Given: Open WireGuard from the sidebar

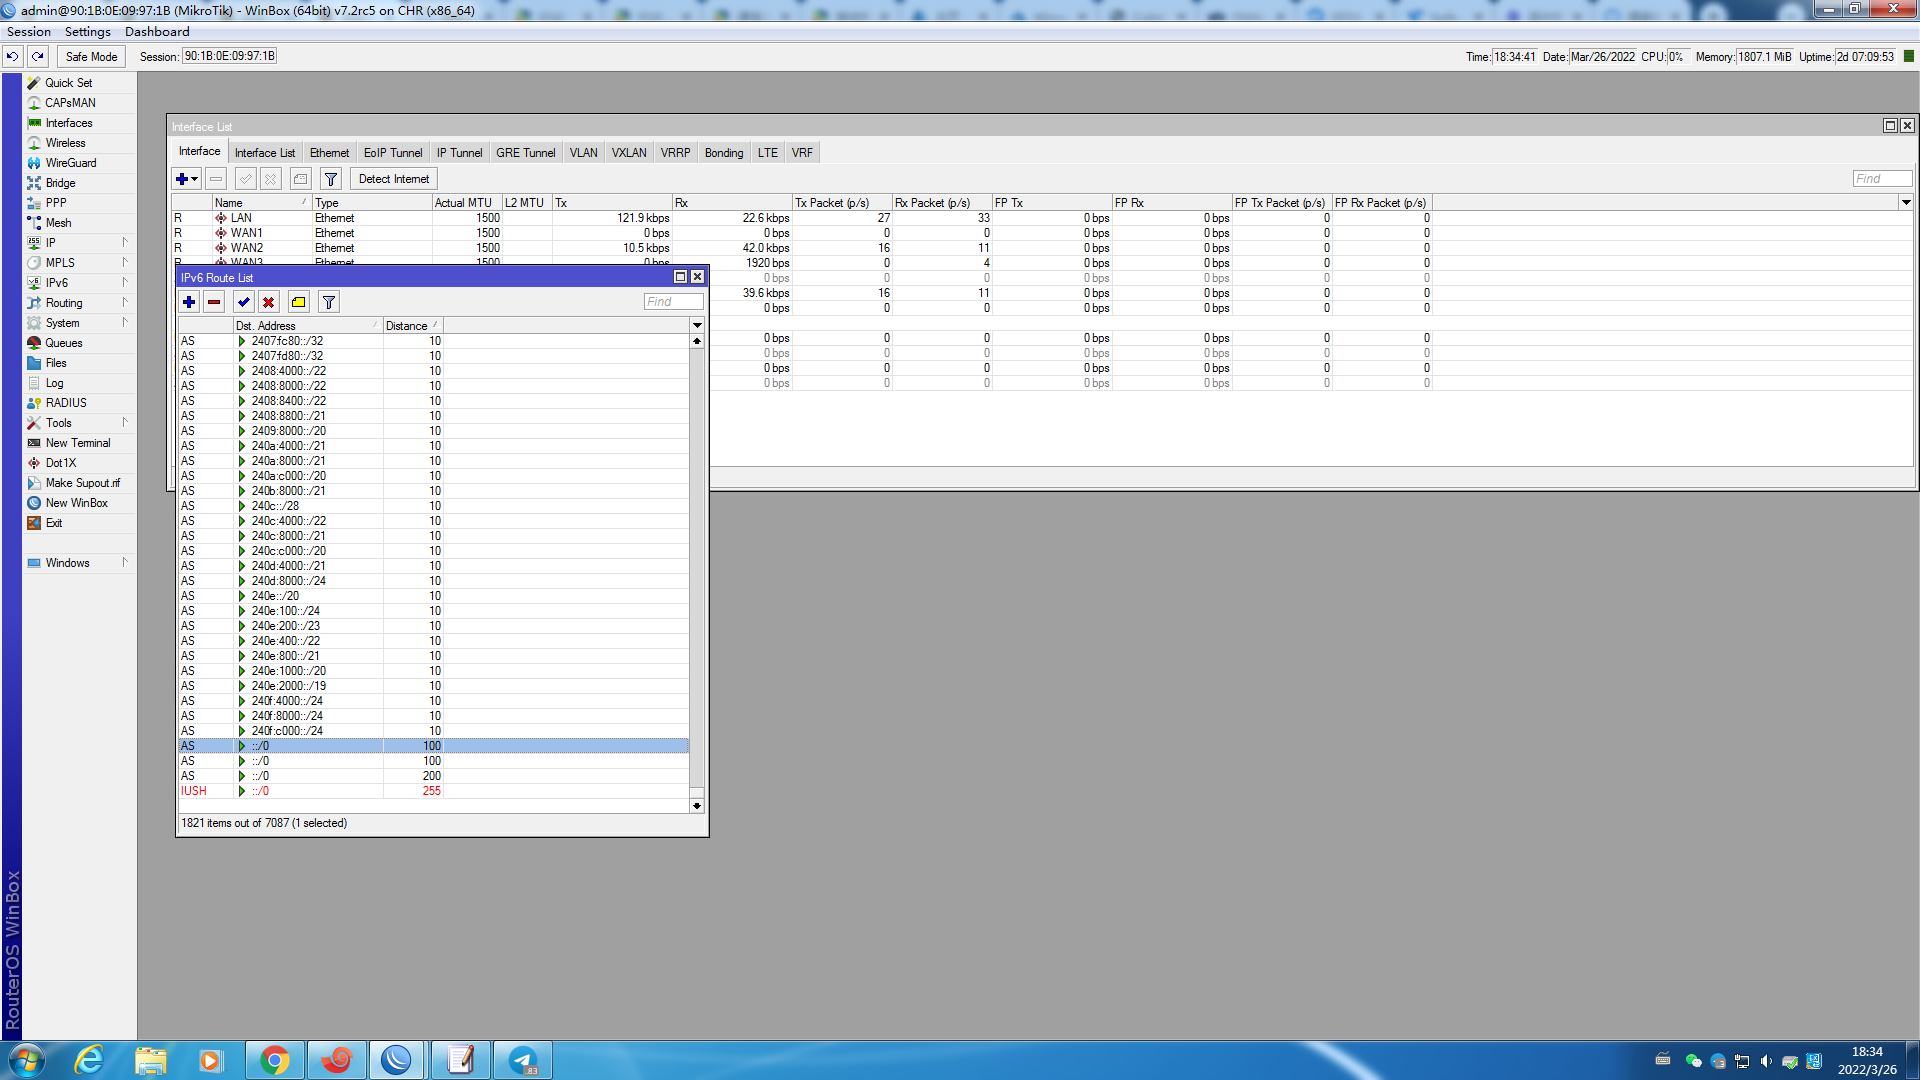Looking at the screenshot, I should click(x=71, y=163).
